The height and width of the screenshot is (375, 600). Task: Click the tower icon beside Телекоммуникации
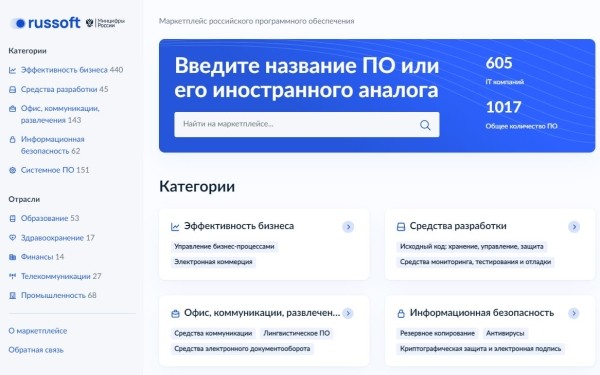tap(13, 276)
